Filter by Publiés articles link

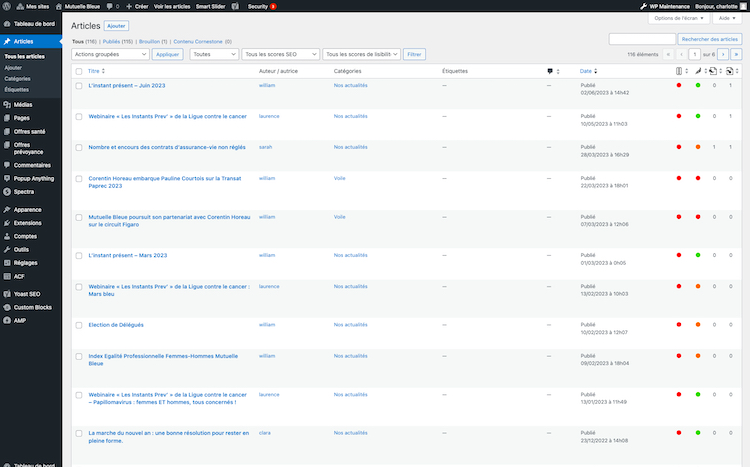pyautogui.click(x=116, y=41)
